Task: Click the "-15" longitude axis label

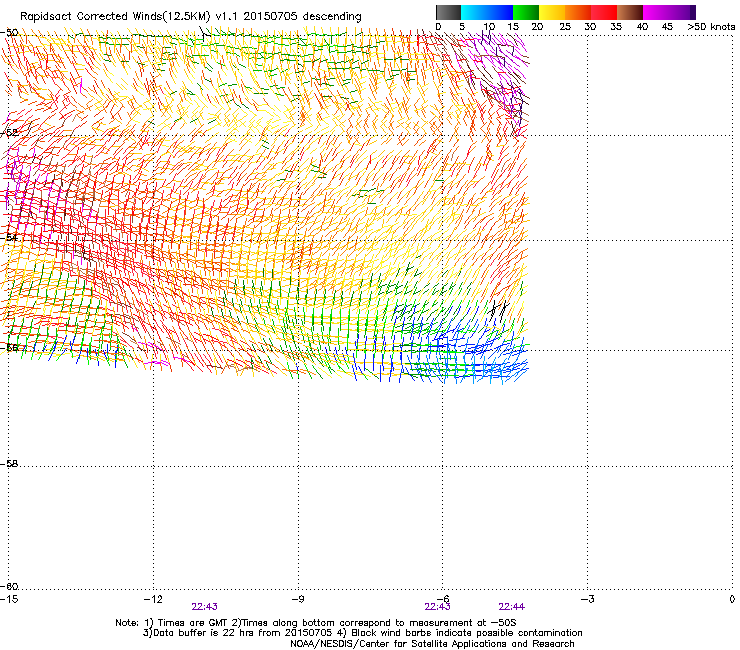Action: [x=9, y=599]
